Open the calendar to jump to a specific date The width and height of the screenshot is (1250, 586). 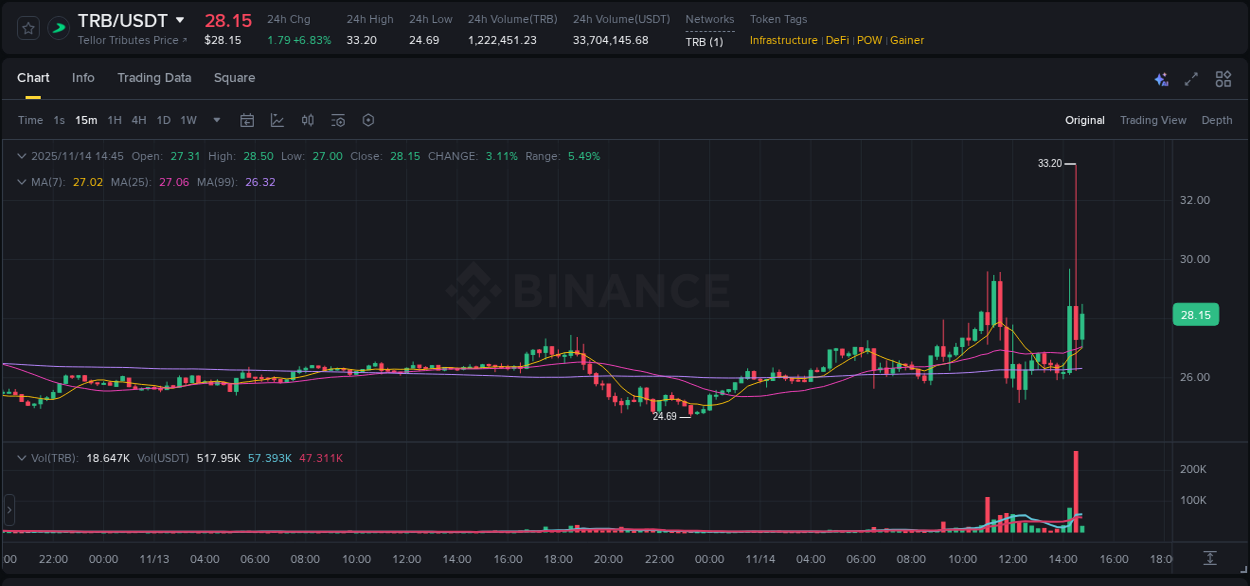(x=247, y=119)
